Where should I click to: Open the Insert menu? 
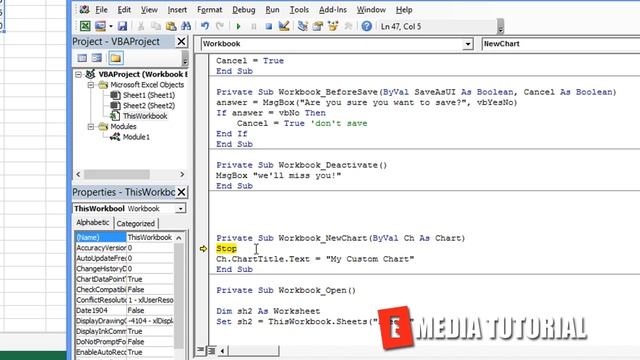(177, 9)
